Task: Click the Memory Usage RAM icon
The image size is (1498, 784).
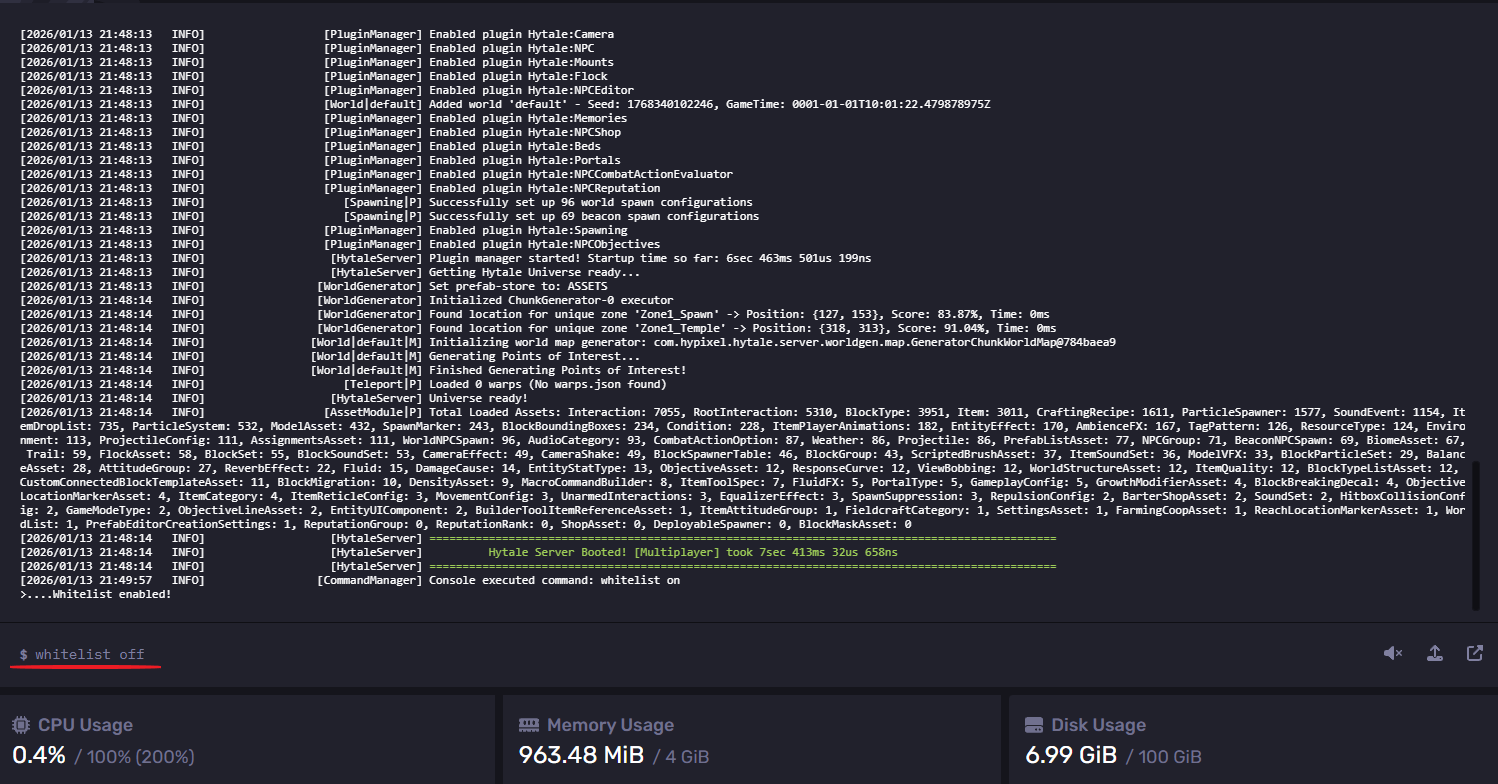Action: point(529,725)
